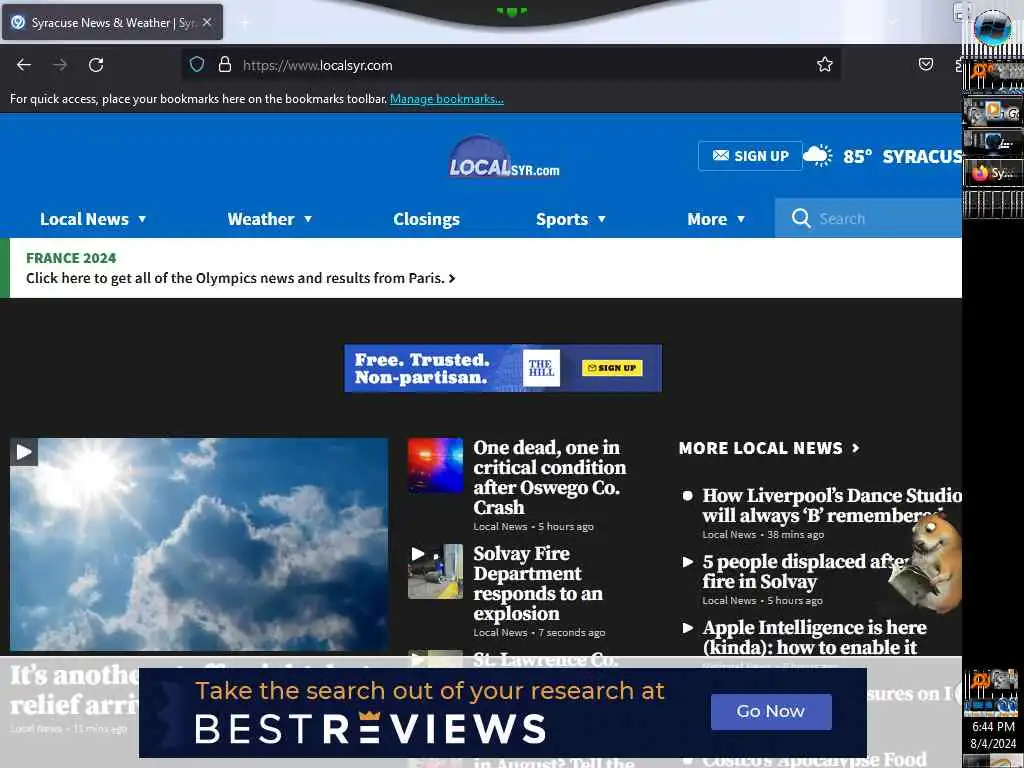This screenshot has width=1024, height=768.
Task: Click The Hill logo in the banner ad
Action: click(x=541, y=368)
